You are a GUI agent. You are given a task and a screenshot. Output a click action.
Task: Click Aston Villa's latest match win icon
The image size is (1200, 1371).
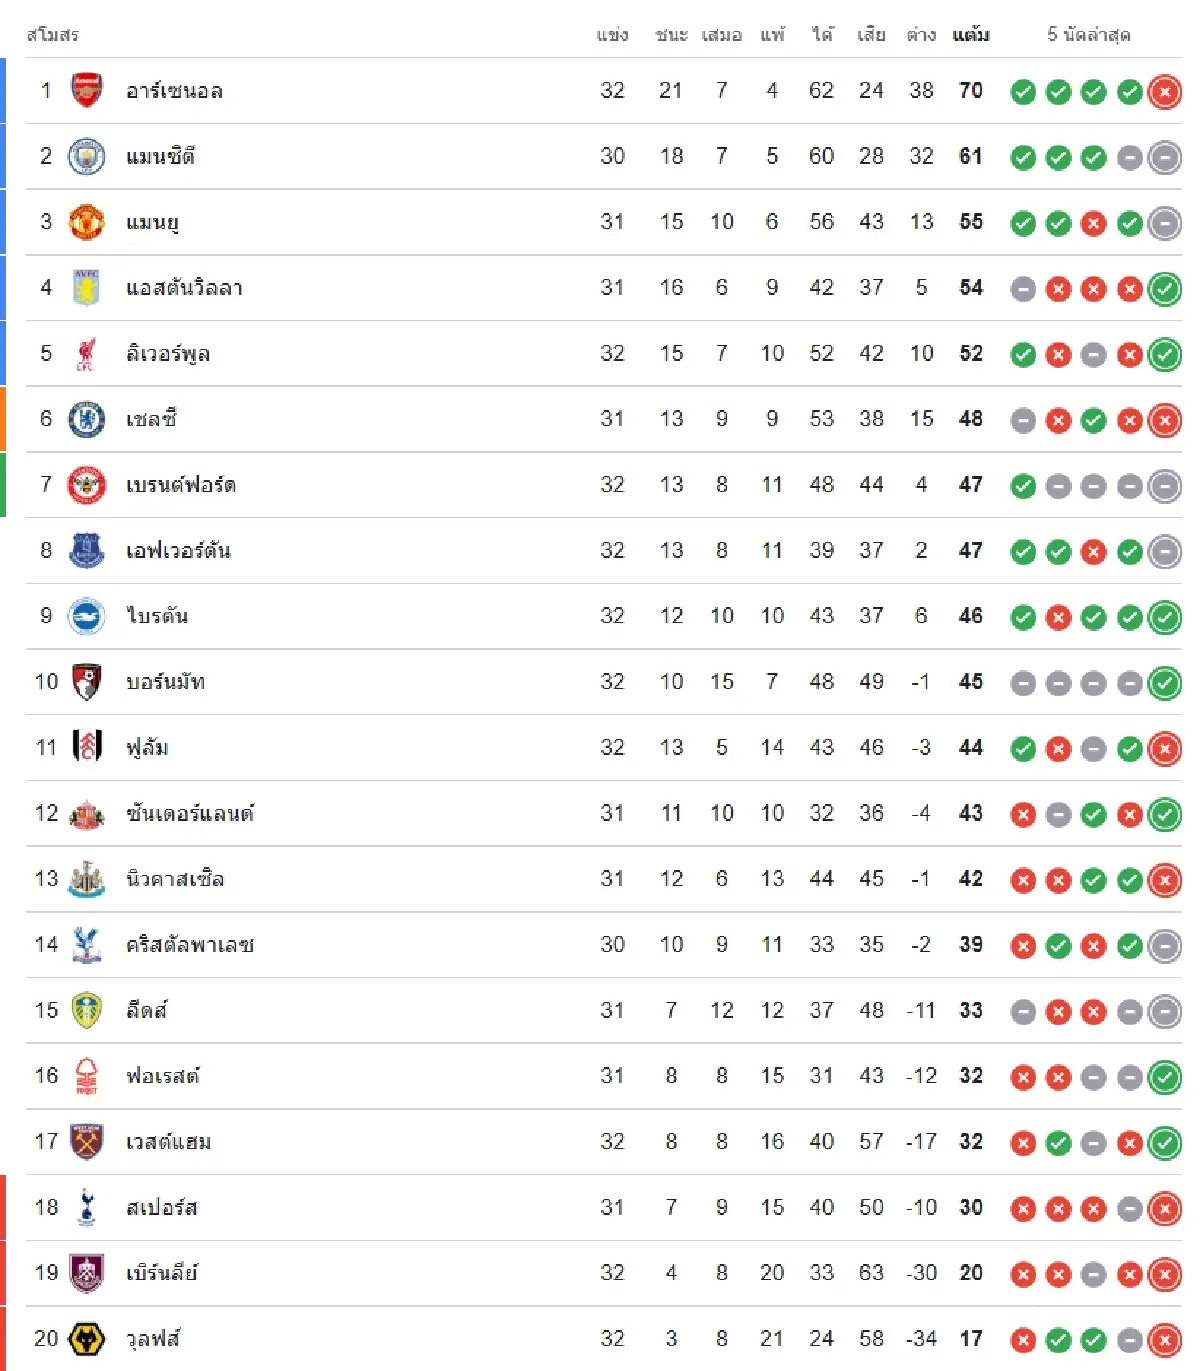tap(1164, 289)
